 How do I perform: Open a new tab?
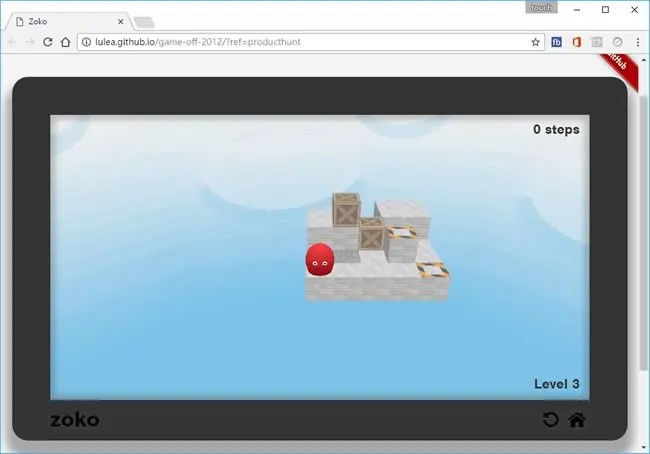click(x=144, y=22)
